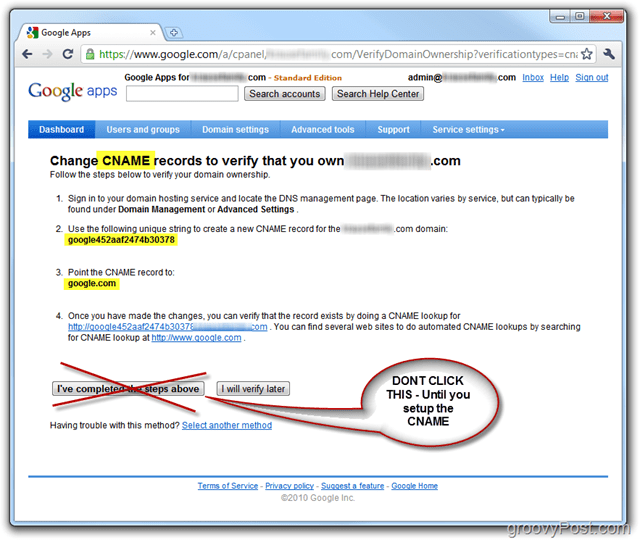Click the Google apps logo

point(73,91)
